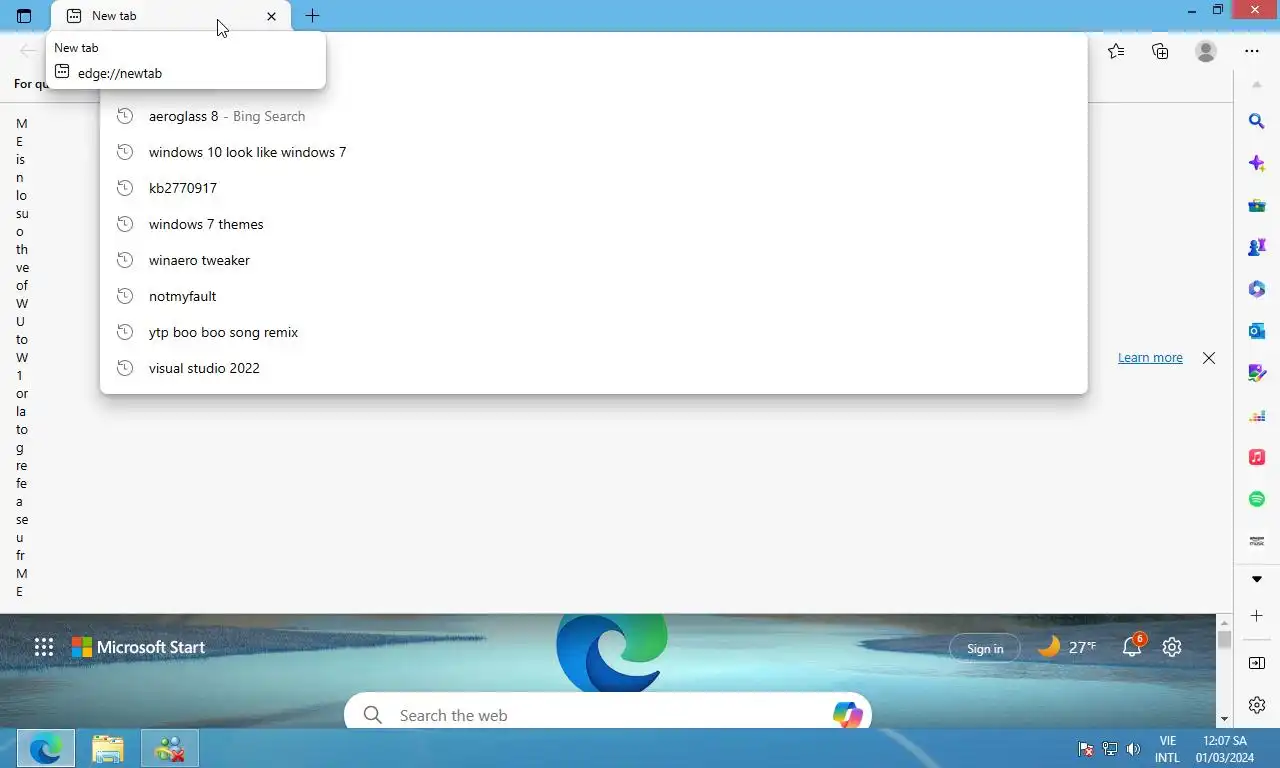The image size is (1280, 768).
Task: Open the sidebar Search icon
Action: 1257,121
